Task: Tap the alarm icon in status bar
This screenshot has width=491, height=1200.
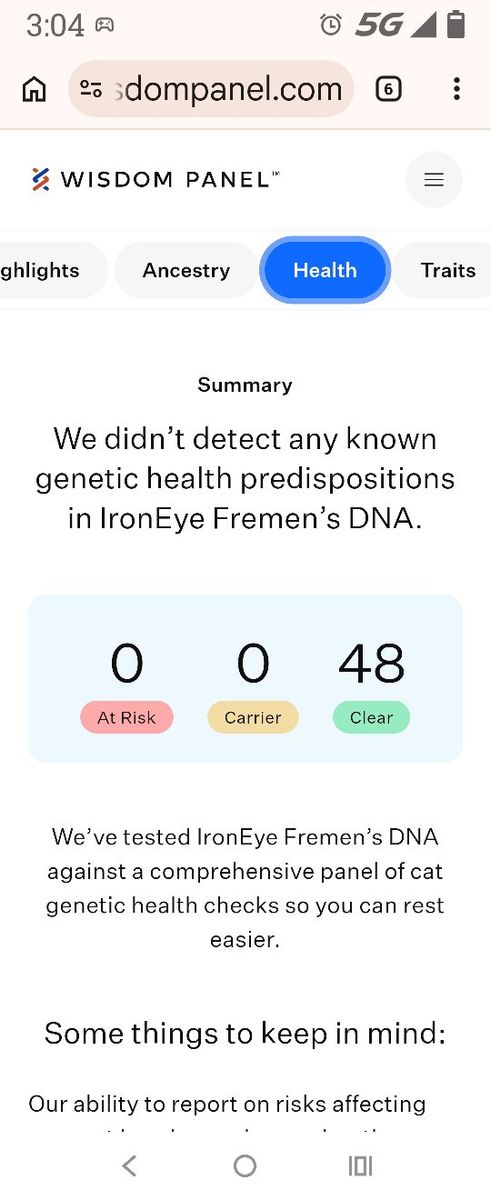Action: (331, 26)
